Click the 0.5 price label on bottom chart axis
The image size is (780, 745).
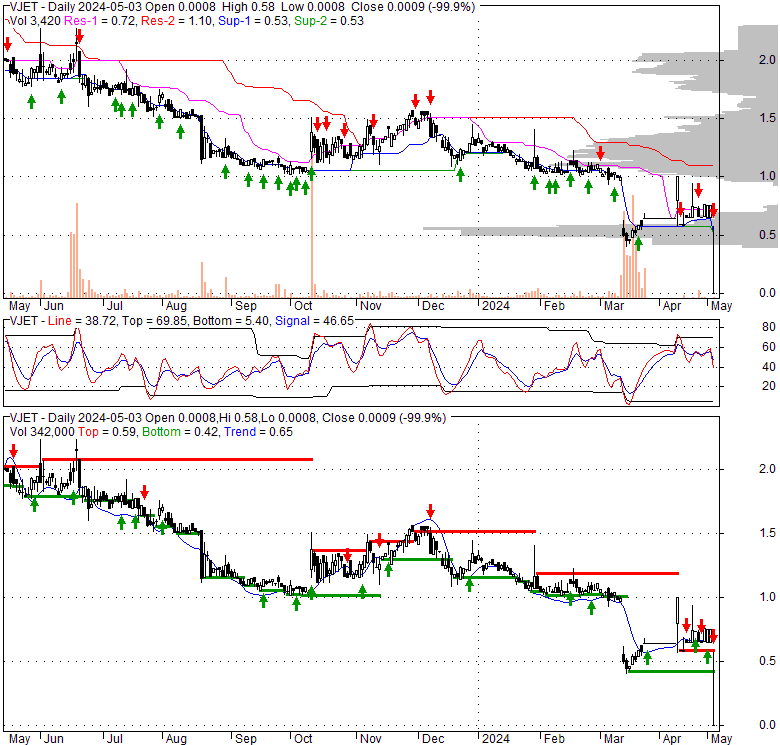tap(767, 661)
